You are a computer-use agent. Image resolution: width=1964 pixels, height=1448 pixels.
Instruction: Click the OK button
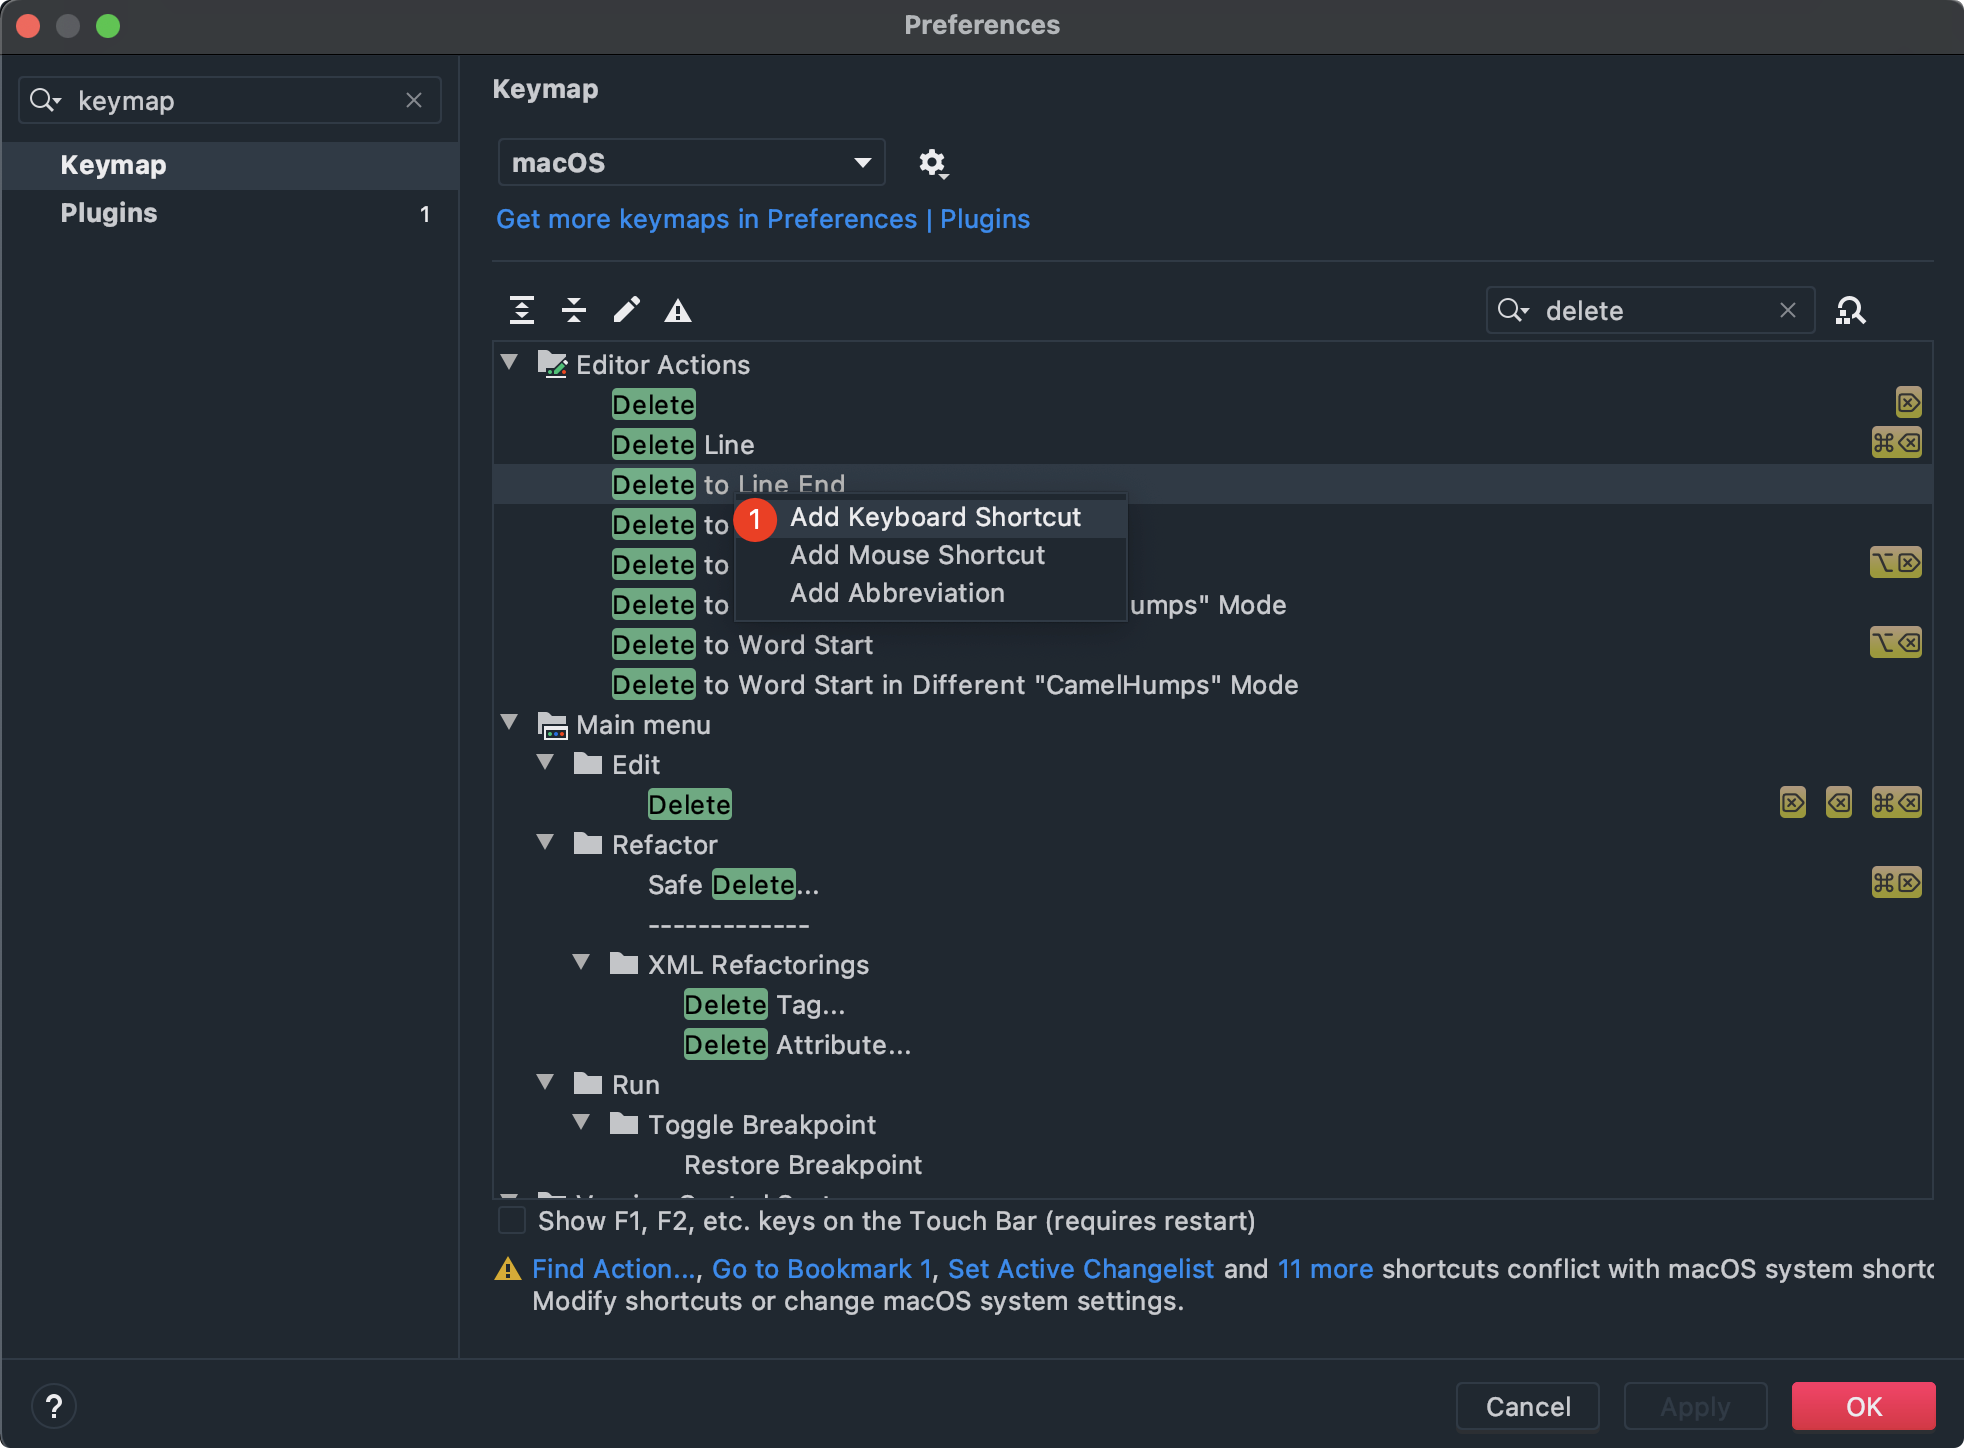pos(1864,1407)
